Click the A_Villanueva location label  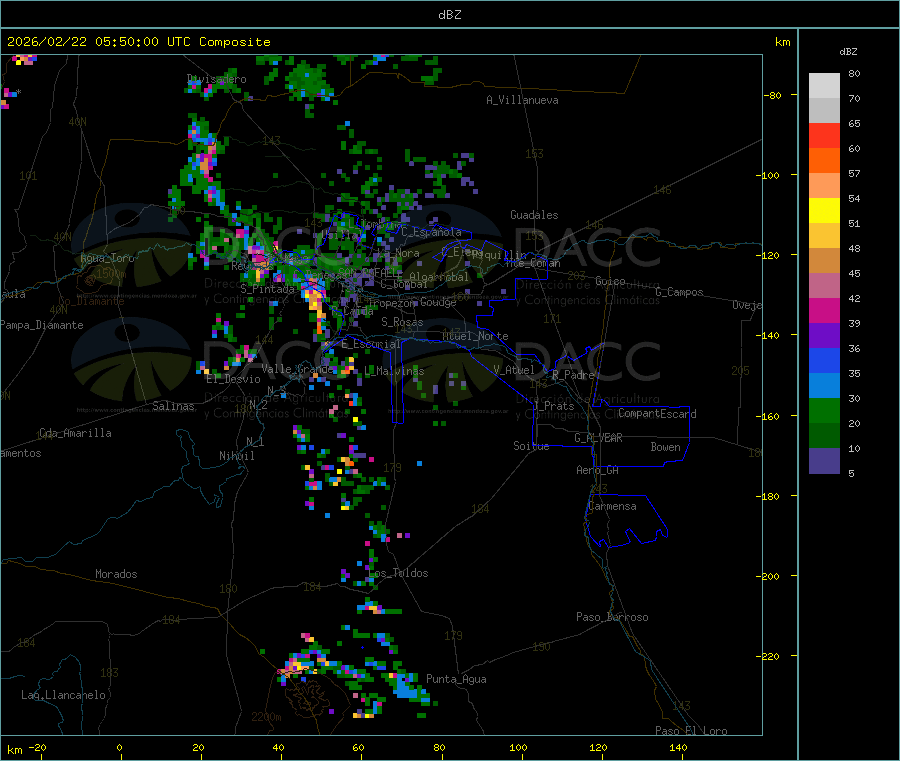(522, 100)
